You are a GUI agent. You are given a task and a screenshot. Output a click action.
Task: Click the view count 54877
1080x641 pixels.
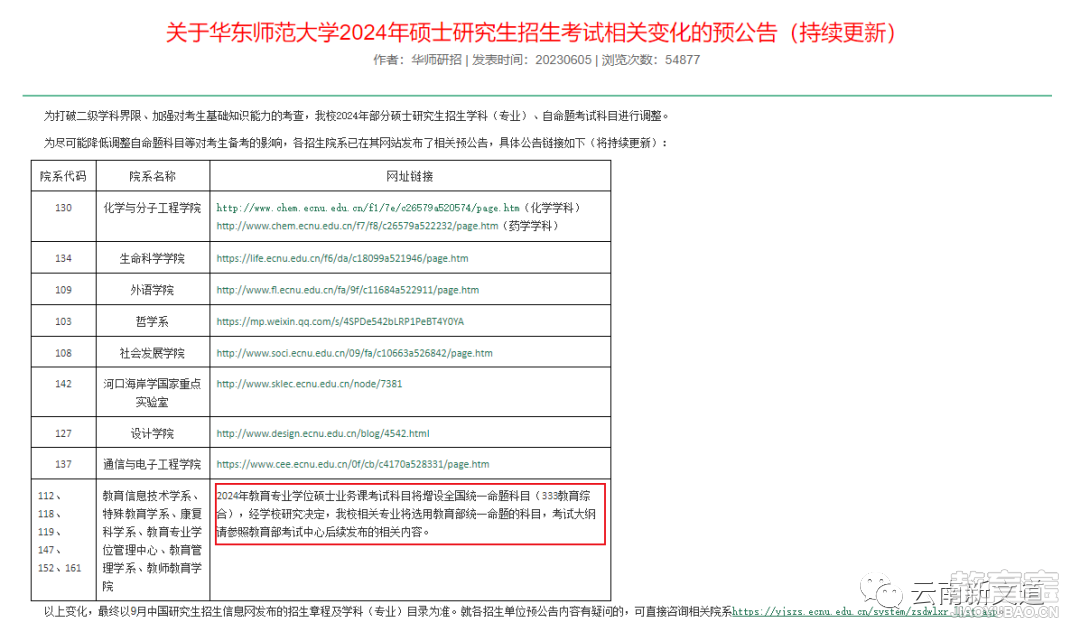(x=682, y=60)
